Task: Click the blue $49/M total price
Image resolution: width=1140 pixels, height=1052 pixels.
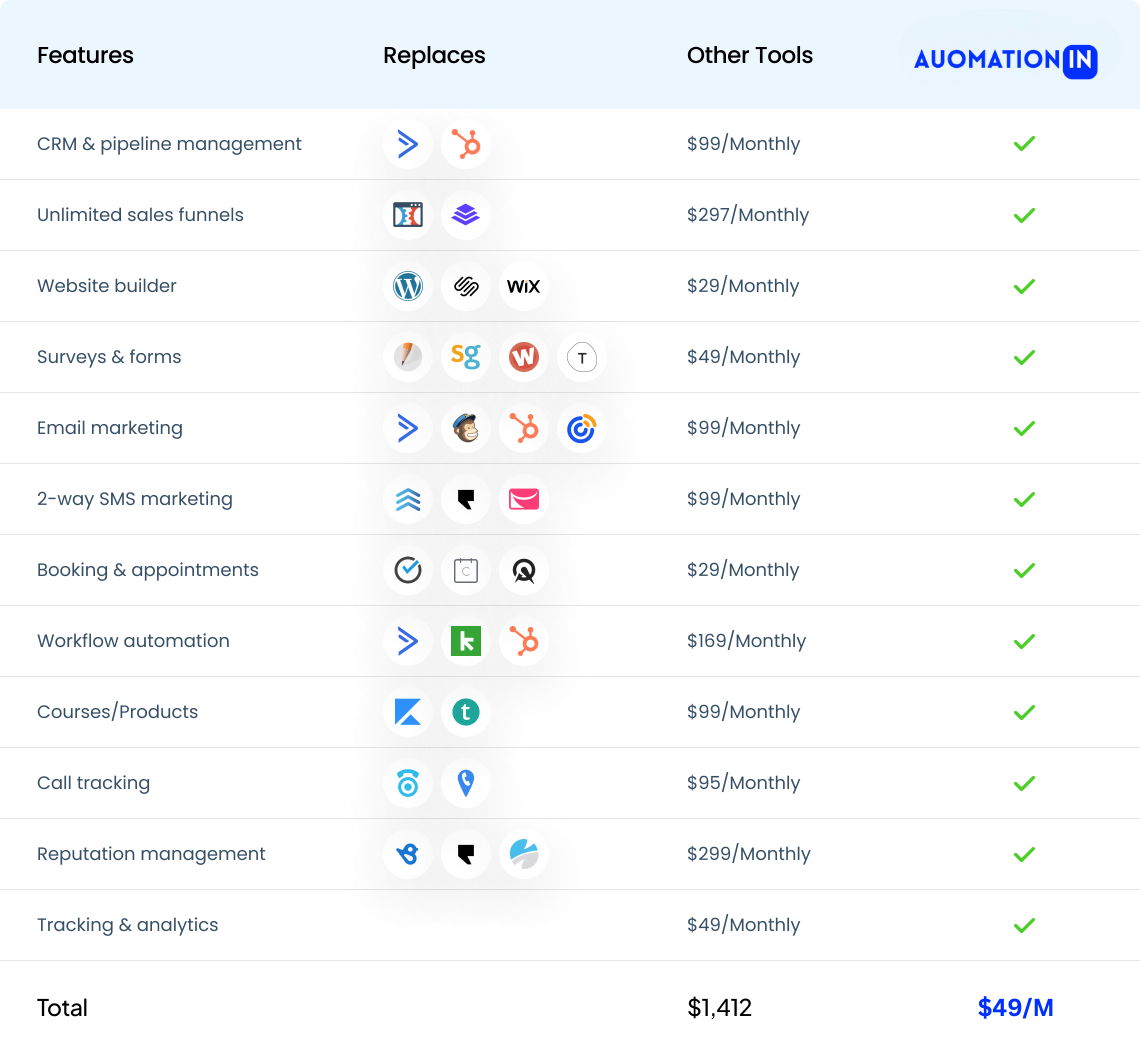Action: coord(1015,1008)
